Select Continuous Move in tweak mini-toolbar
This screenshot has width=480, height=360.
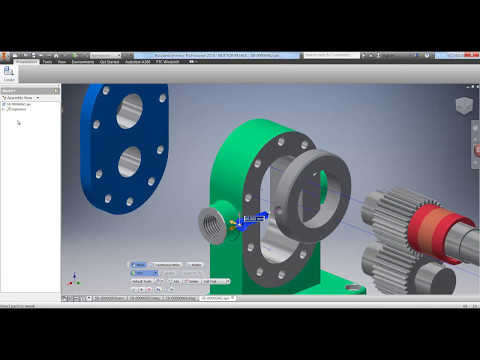(165, 265)
